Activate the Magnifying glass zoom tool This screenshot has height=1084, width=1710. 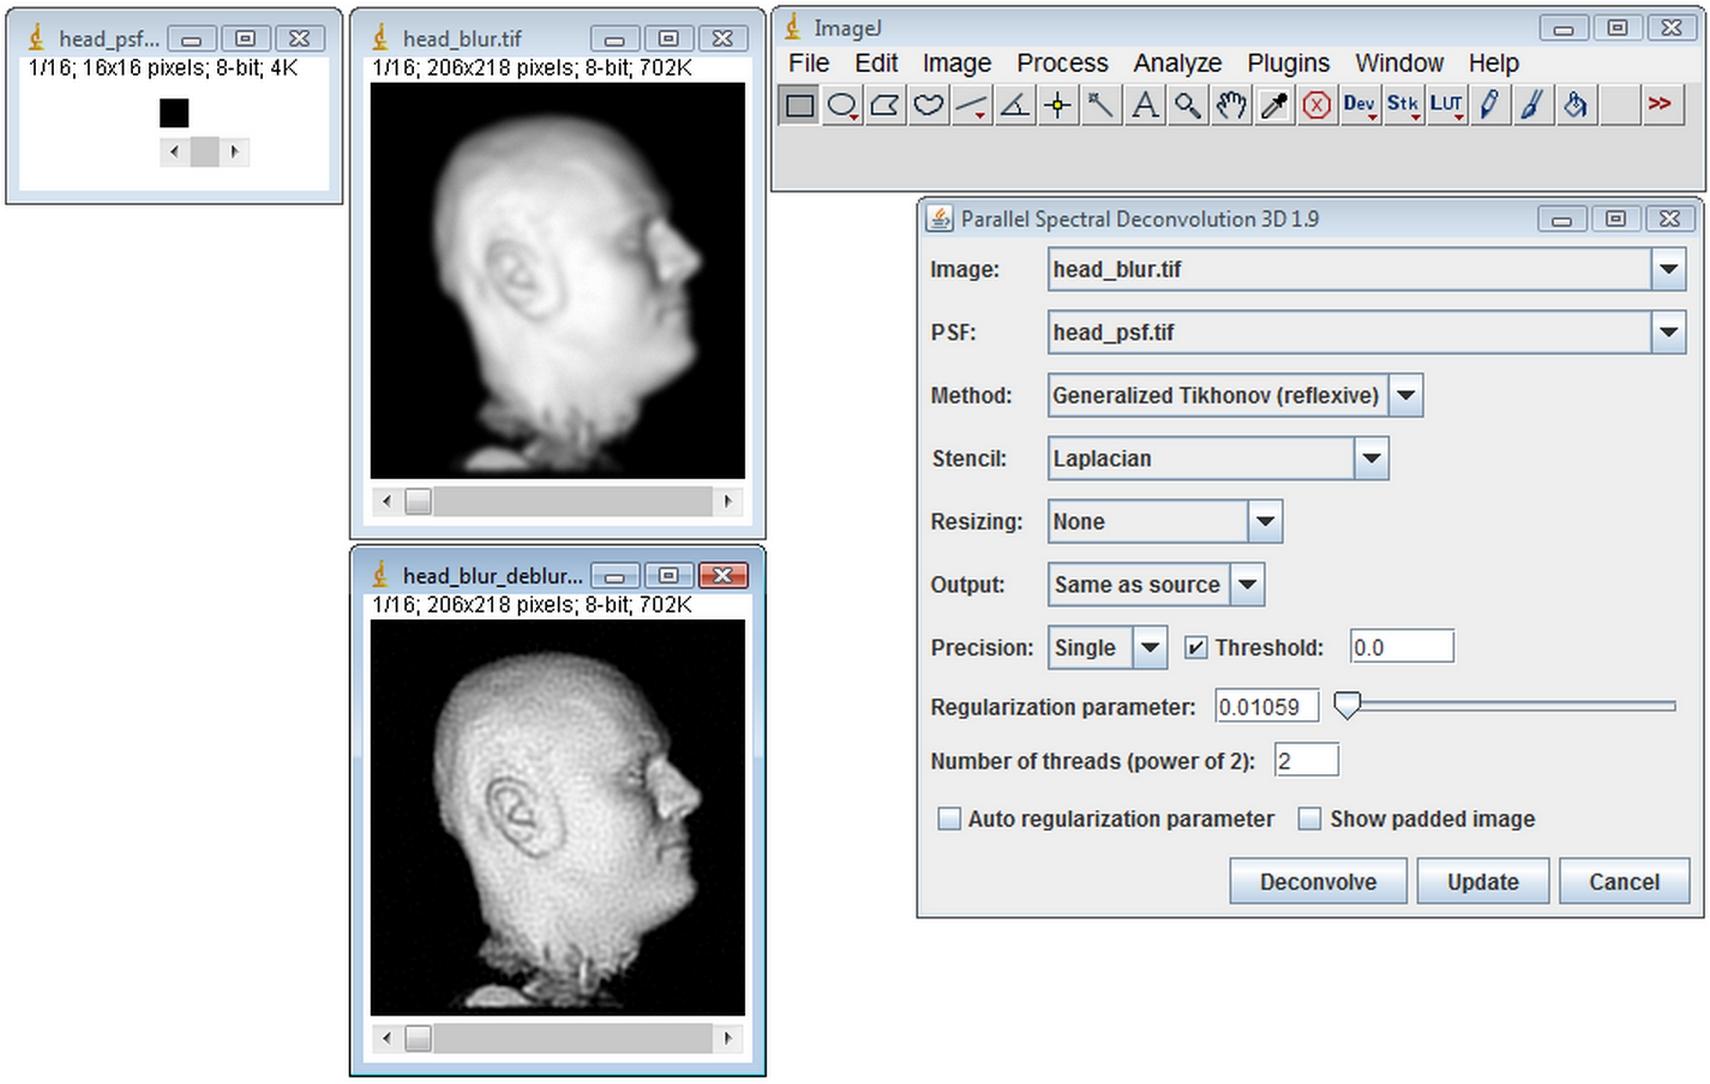(1188, 105)
